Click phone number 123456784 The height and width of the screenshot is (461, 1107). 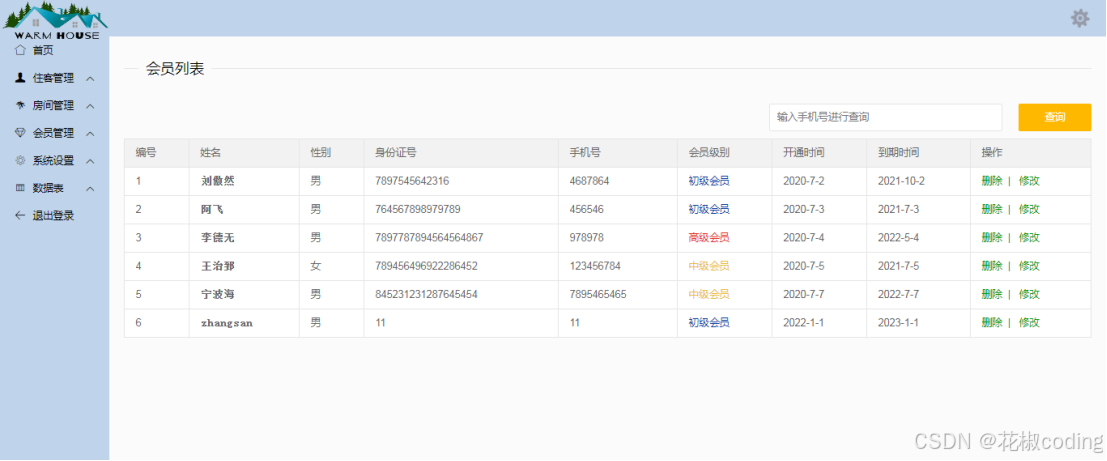coord(594,265)
